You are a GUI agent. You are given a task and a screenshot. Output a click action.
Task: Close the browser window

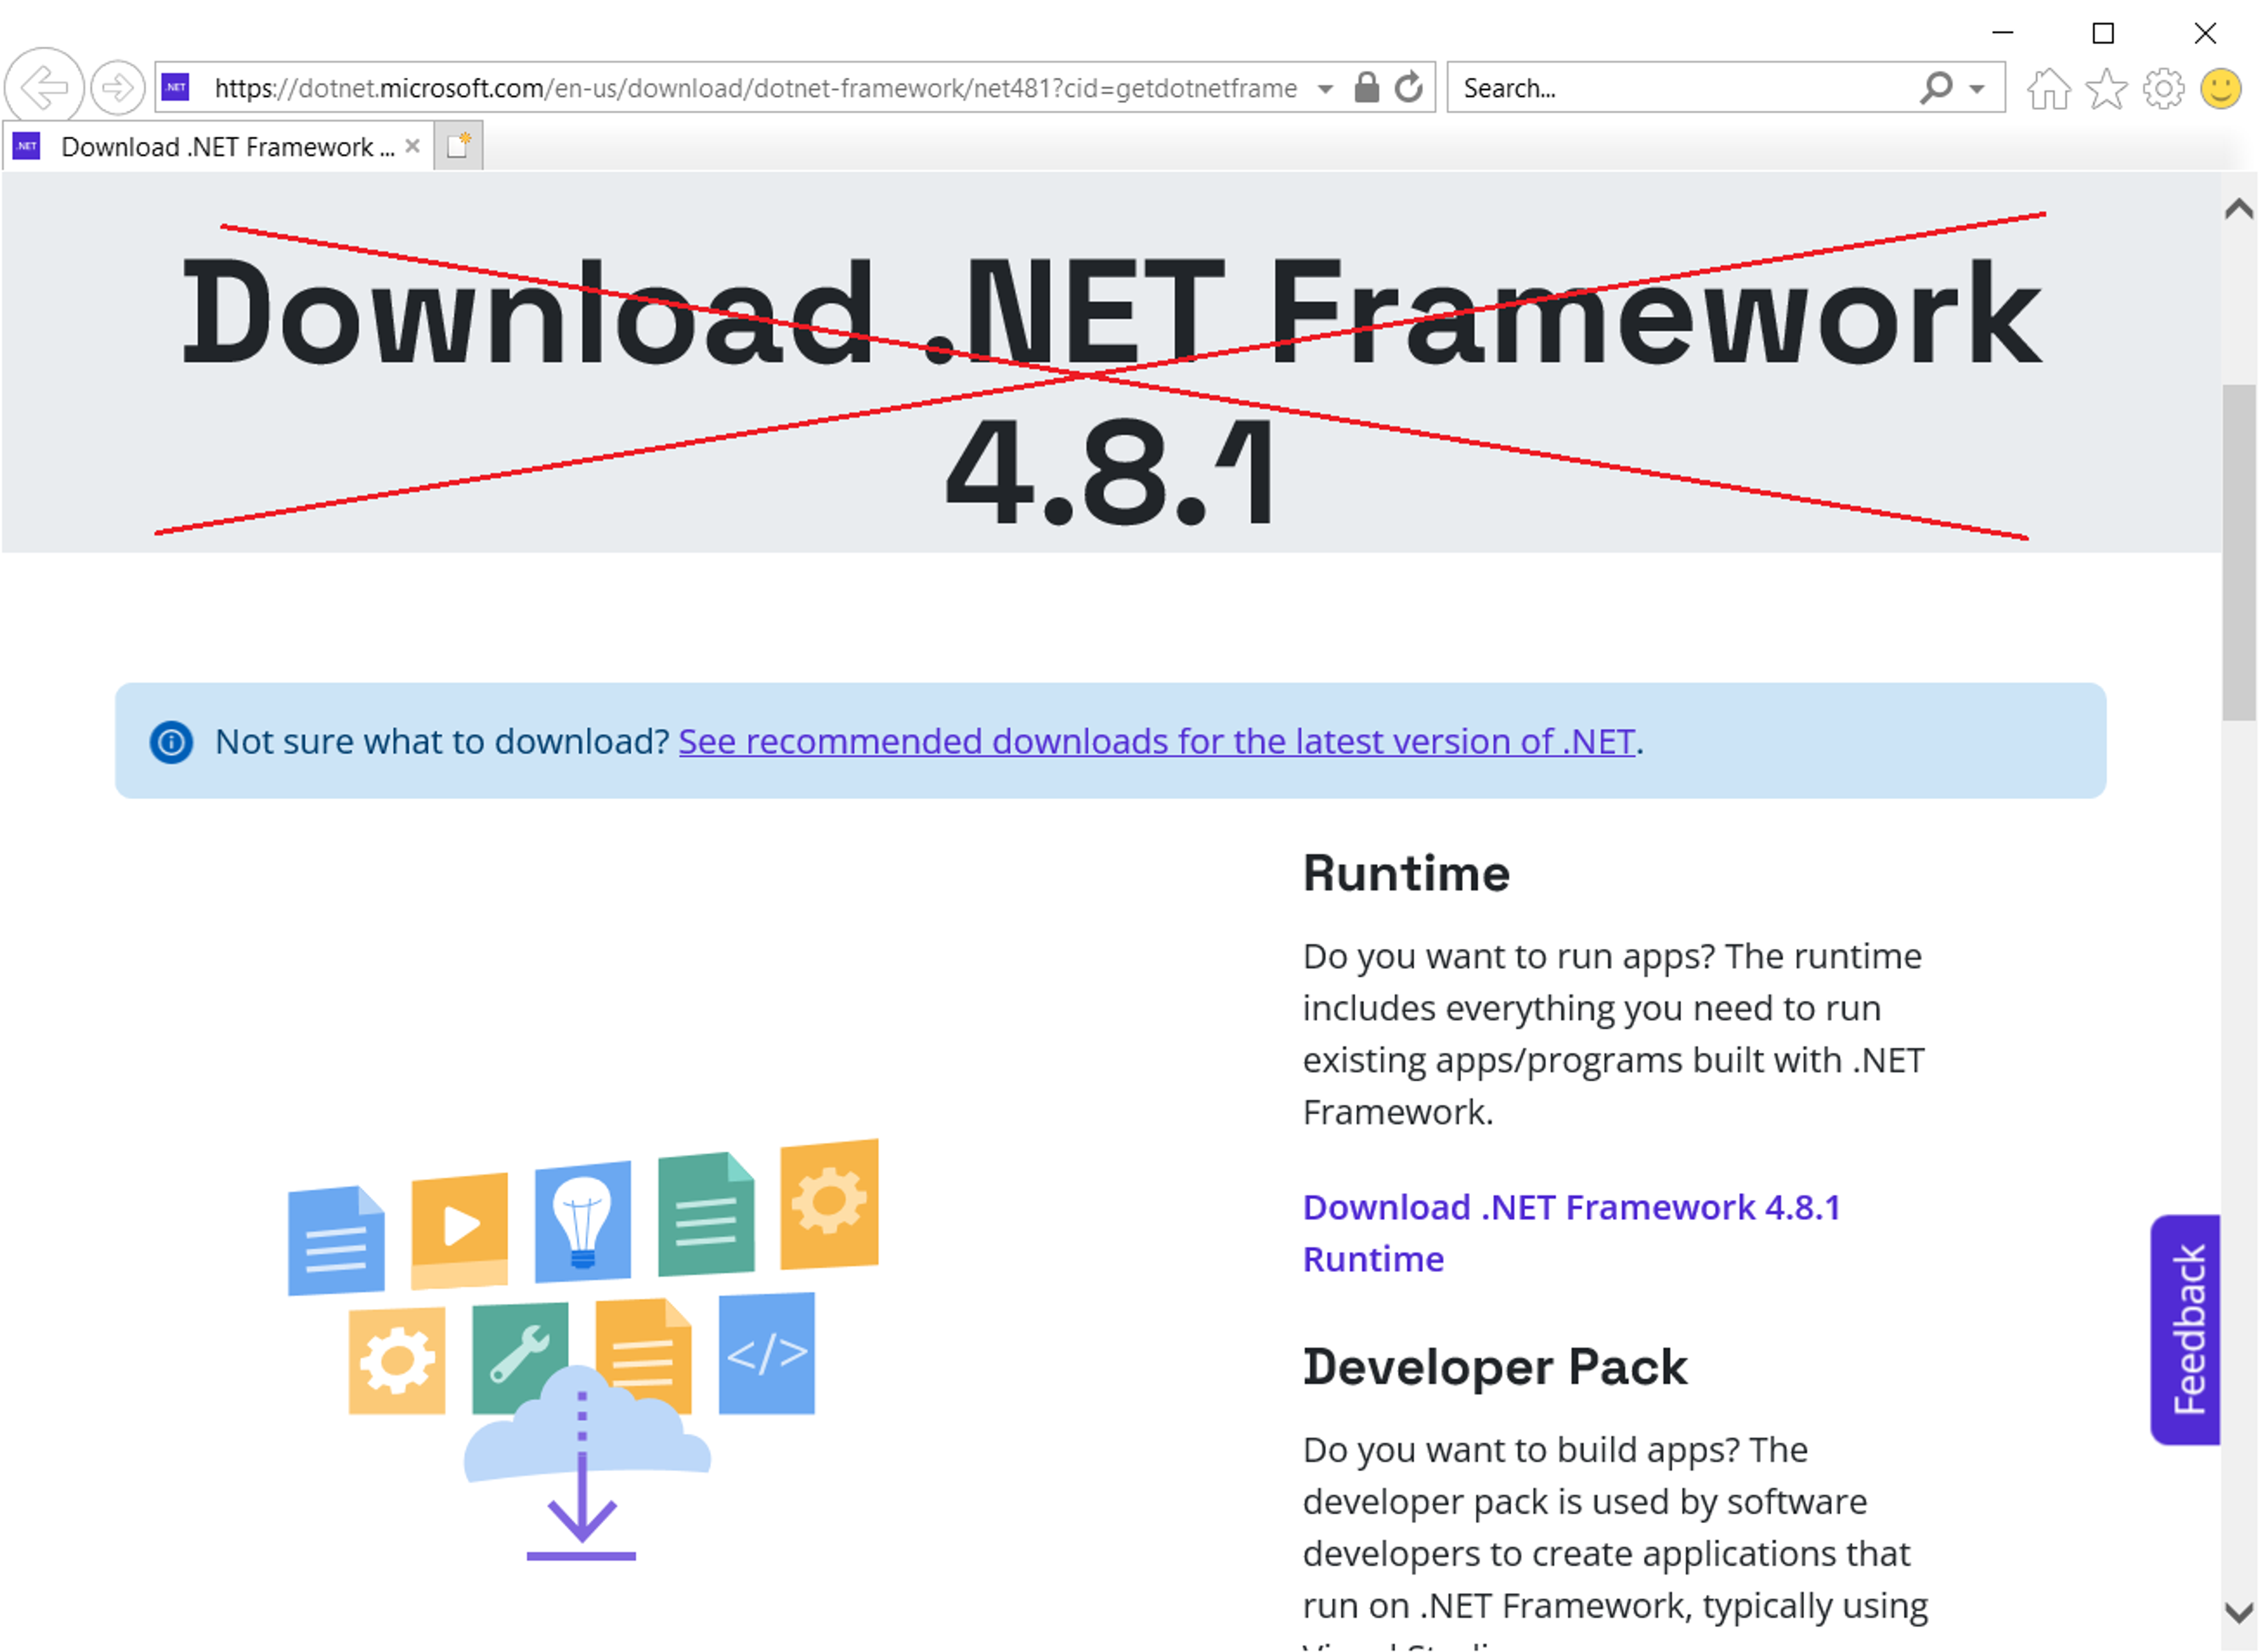(x=2205, y=33)
